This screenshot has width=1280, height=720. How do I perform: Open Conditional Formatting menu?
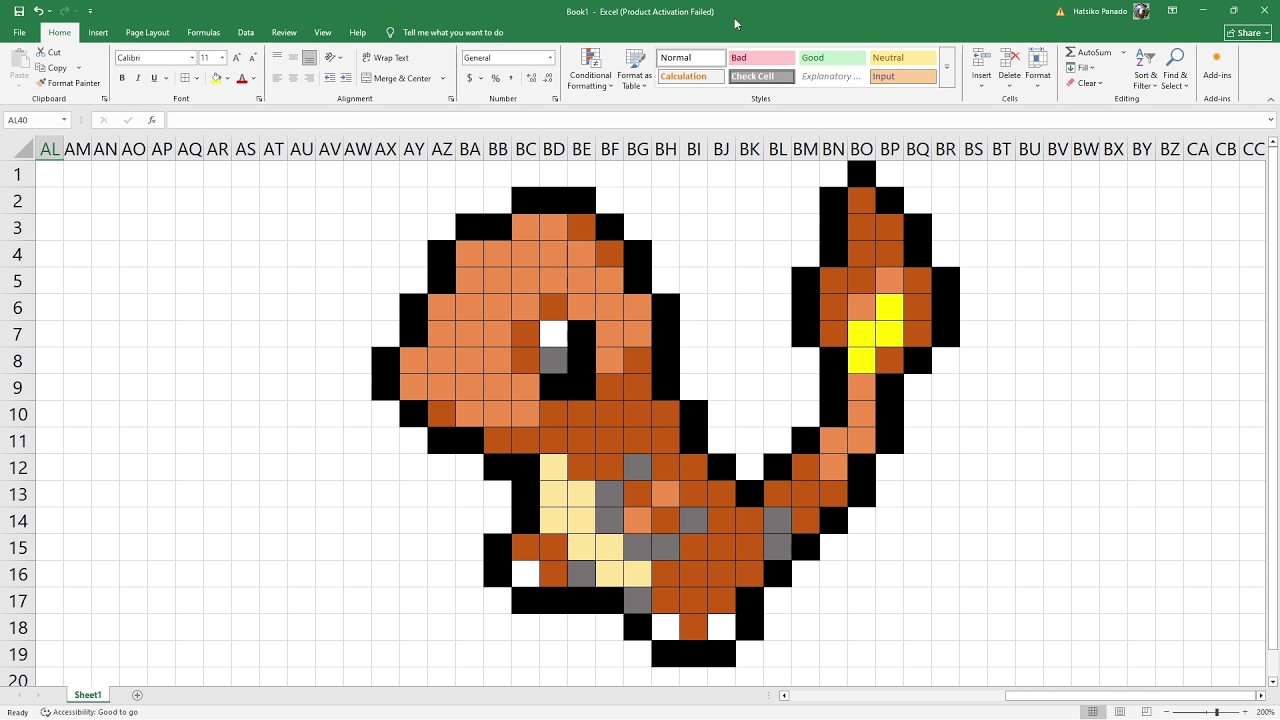590,69
